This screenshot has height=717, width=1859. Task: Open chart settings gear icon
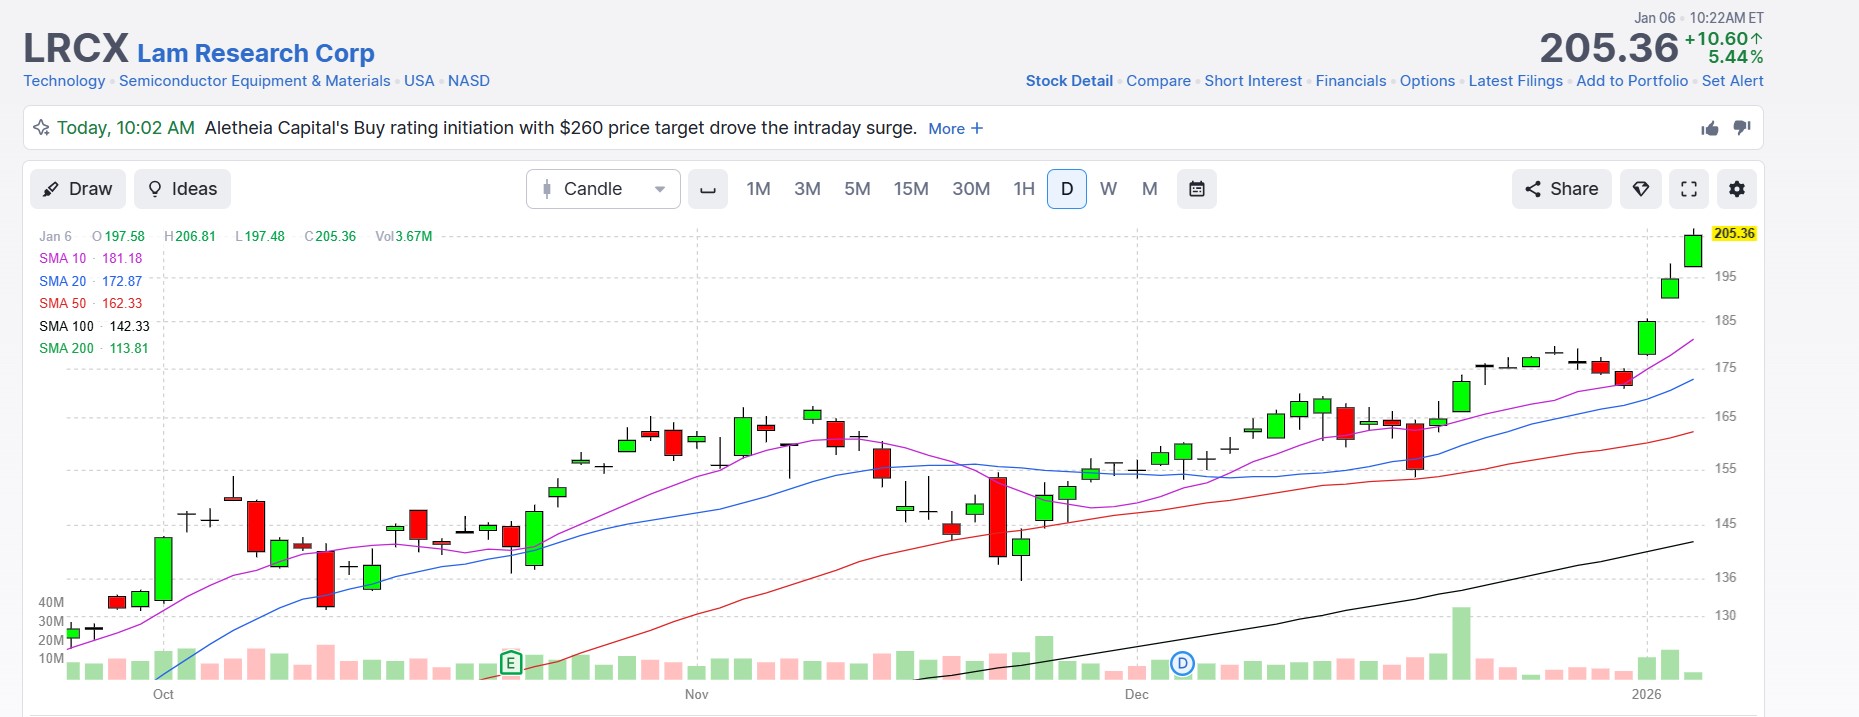pos(1737,189)
